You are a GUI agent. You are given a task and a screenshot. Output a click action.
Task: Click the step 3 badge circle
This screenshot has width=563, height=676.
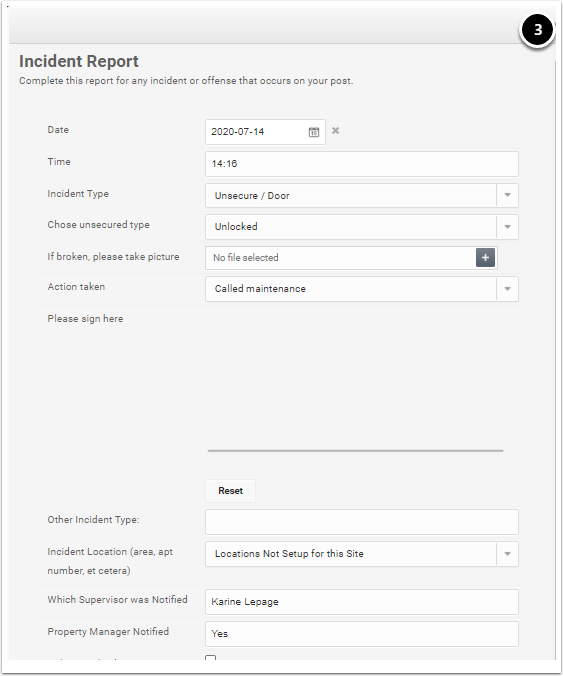coord(537,30)
